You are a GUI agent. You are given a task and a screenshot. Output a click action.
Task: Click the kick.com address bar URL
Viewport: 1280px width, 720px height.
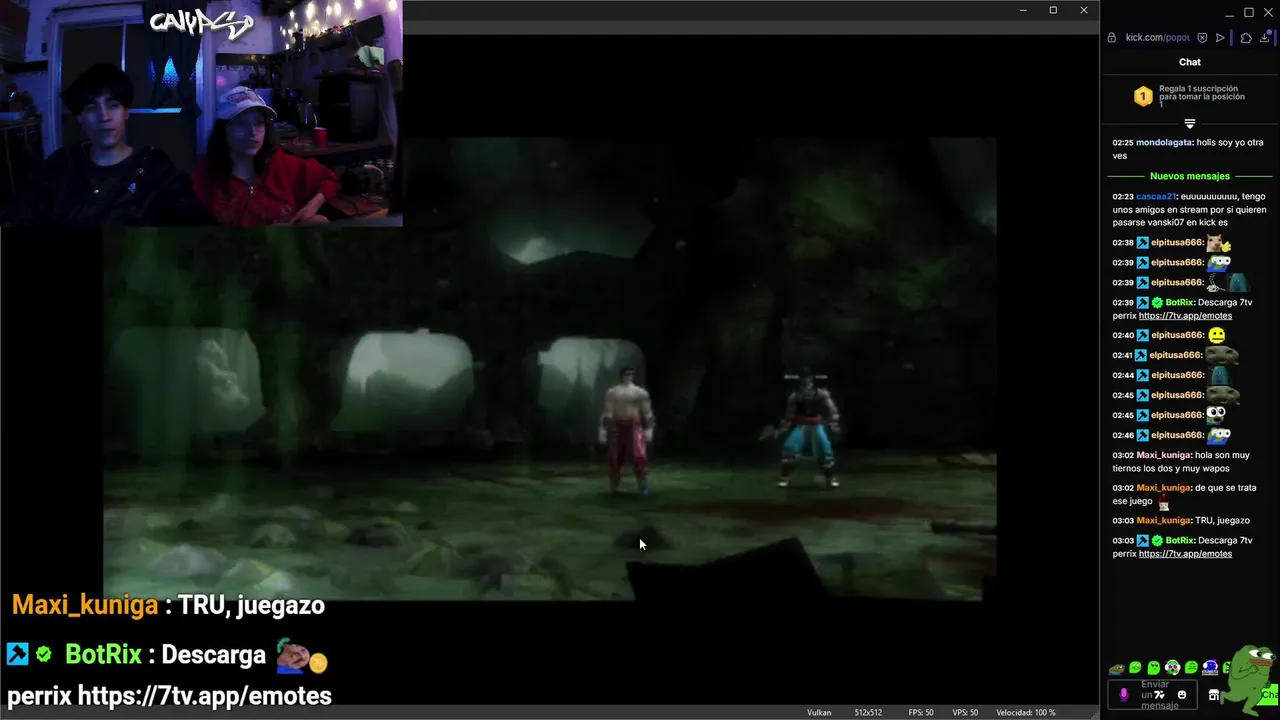pyautogui.click(x=1158, y=38)
